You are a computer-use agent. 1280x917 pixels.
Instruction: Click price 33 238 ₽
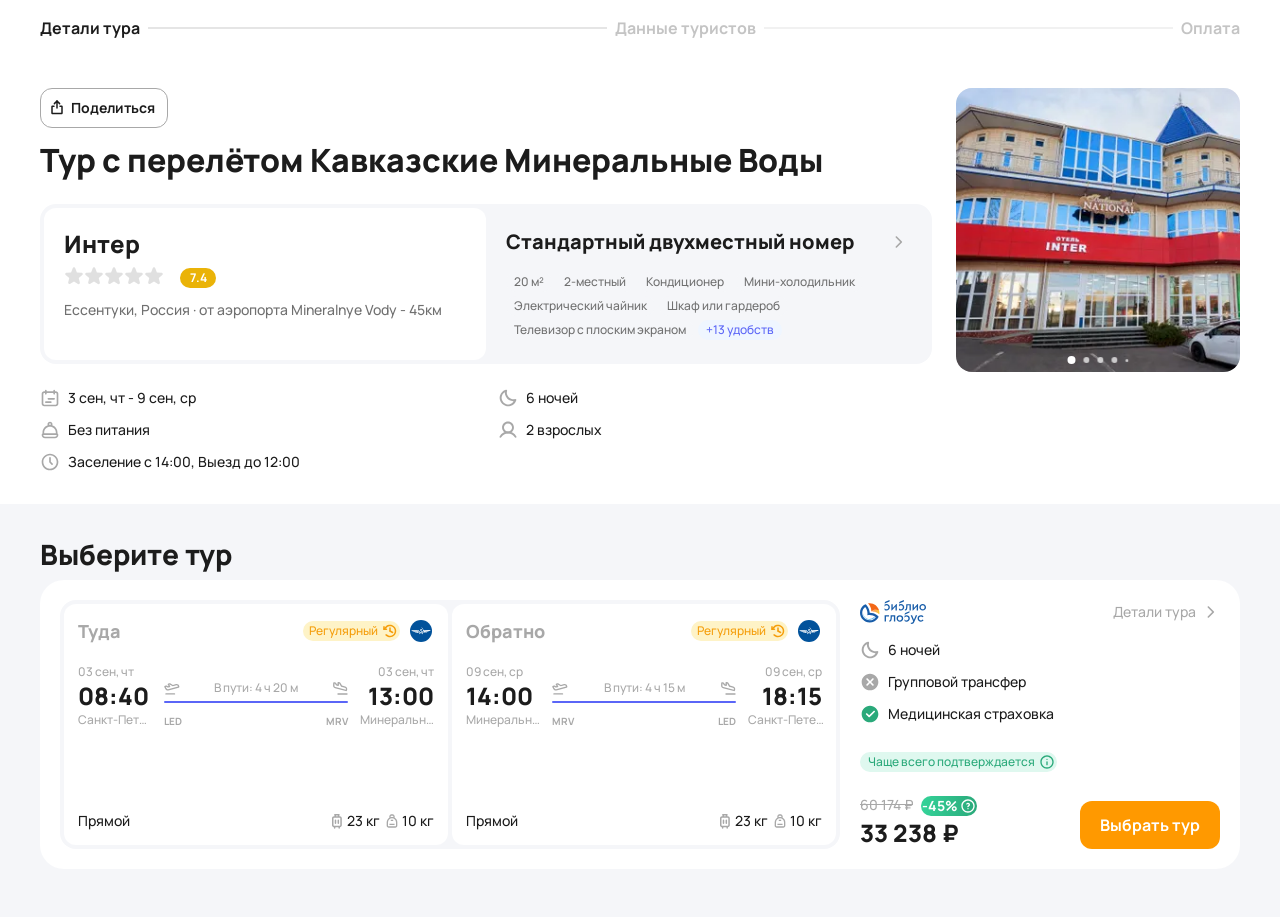point(909,833)
